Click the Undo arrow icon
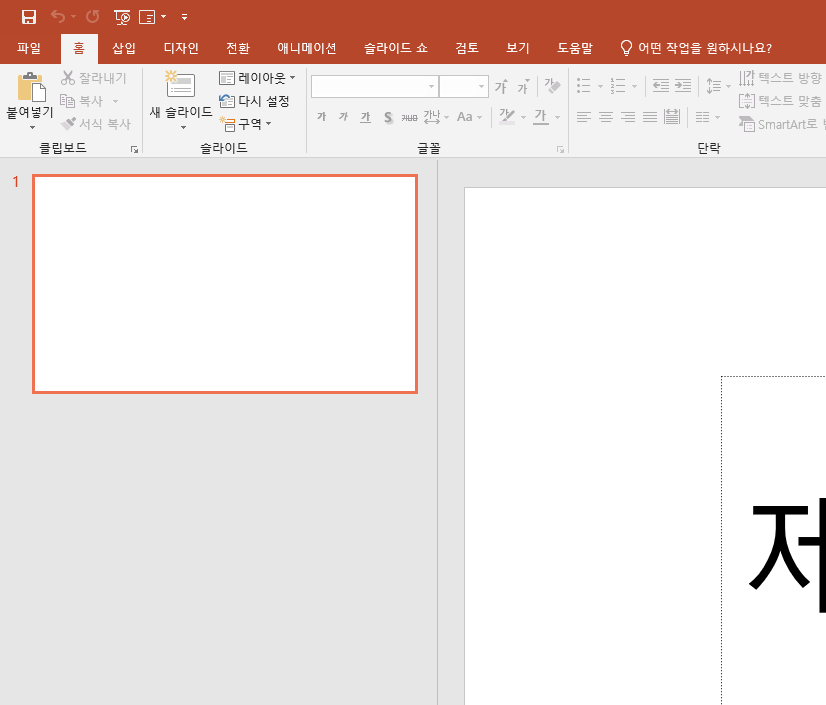Viewport: 826px width, 705px height. pos(58,17)
